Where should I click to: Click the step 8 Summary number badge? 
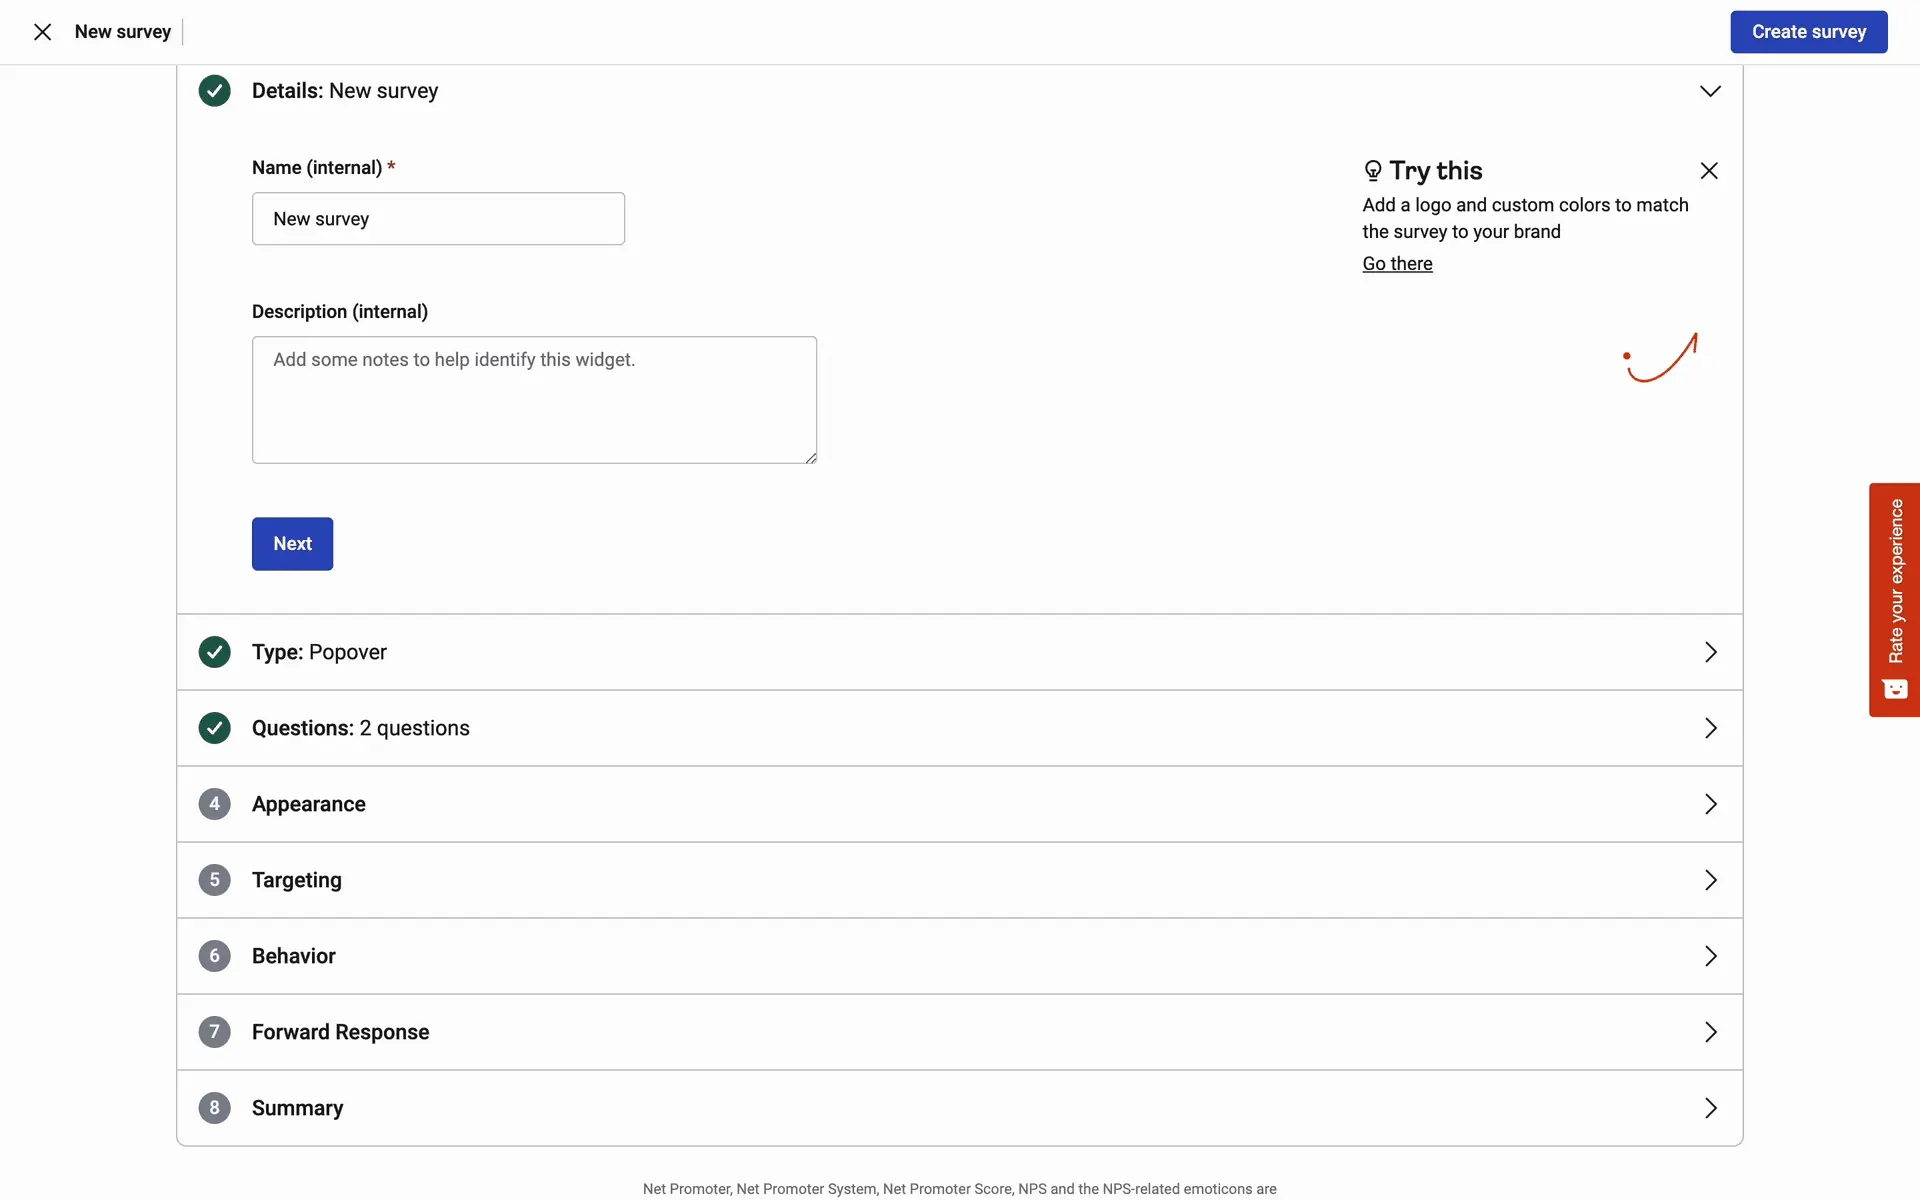[x=214, y=1108]
